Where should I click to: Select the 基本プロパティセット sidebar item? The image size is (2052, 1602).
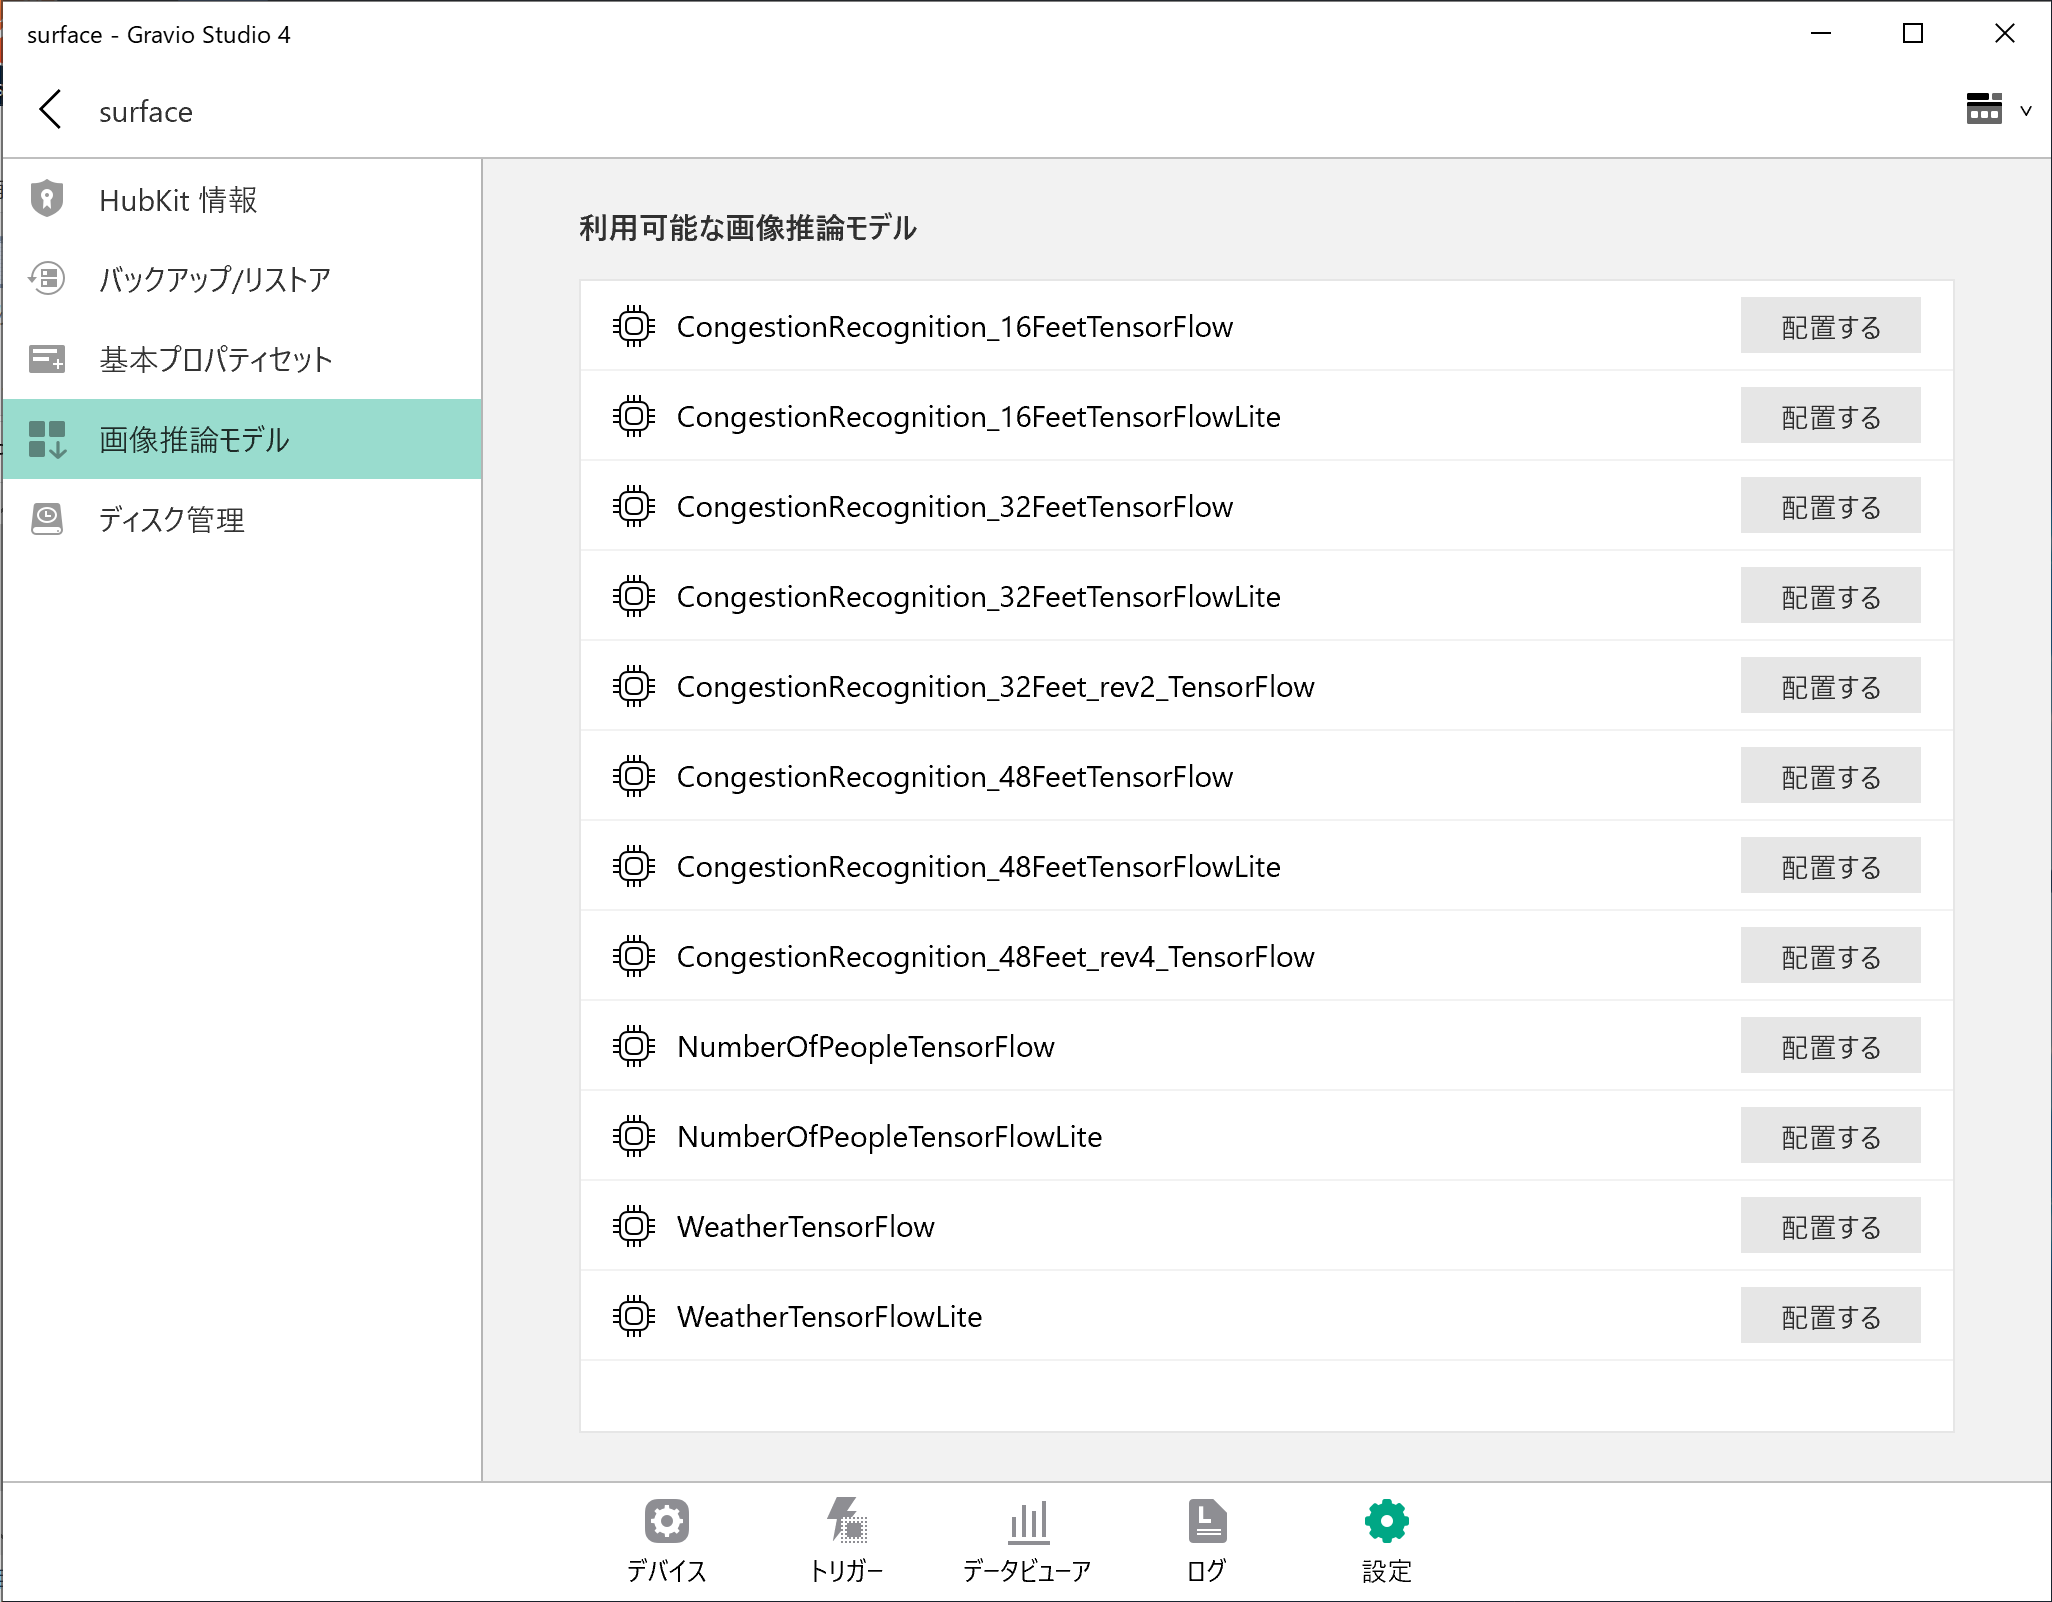click(242, 359)
